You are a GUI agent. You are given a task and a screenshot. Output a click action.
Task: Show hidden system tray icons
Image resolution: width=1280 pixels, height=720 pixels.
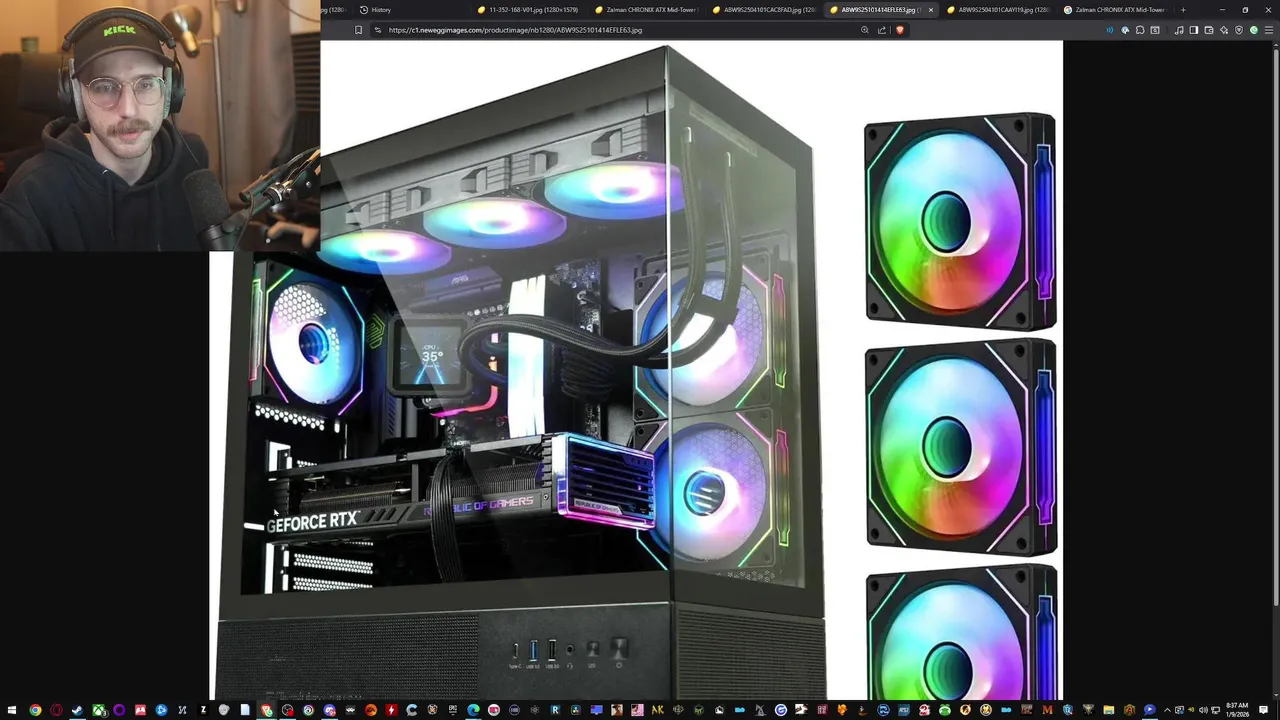click(x=1167, y=710)
